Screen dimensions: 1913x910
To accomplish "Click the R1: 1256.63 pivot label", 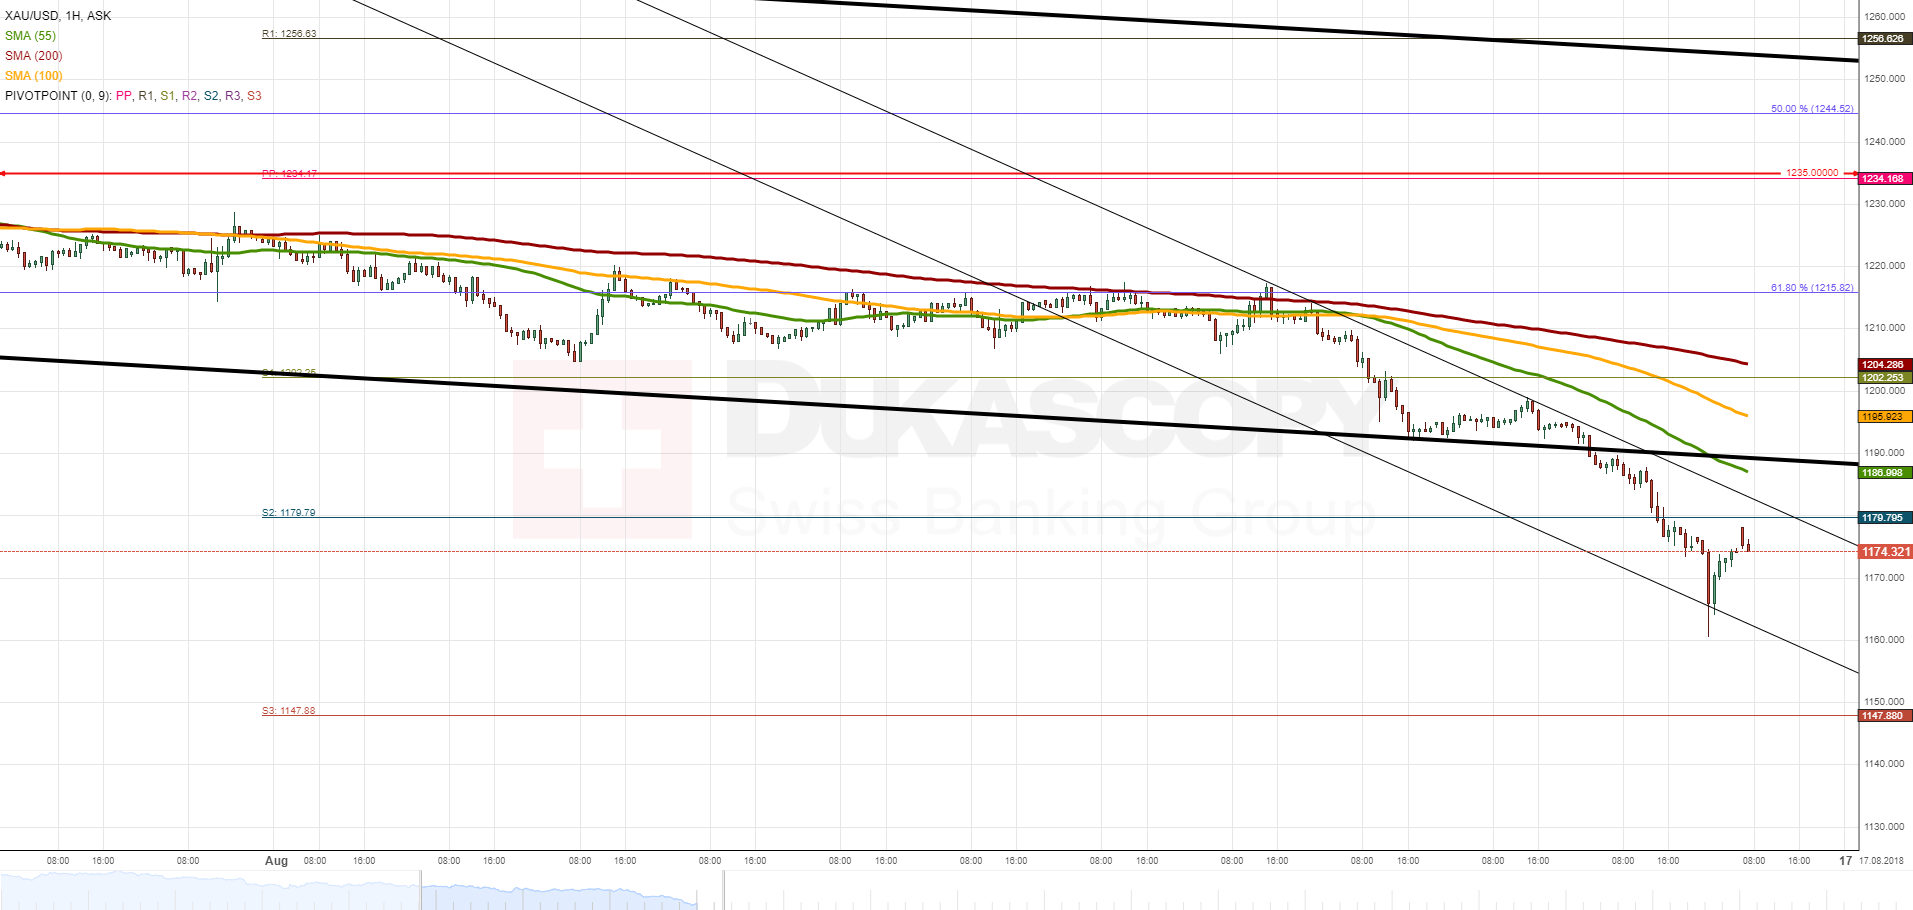I will click(289, 34).
